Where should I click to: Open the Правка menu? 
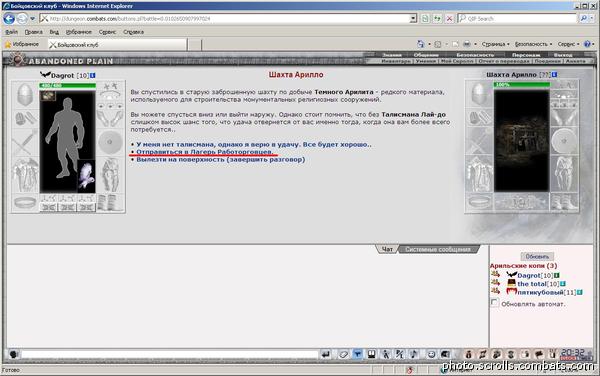pyautogui.click(x=33, y=32)
